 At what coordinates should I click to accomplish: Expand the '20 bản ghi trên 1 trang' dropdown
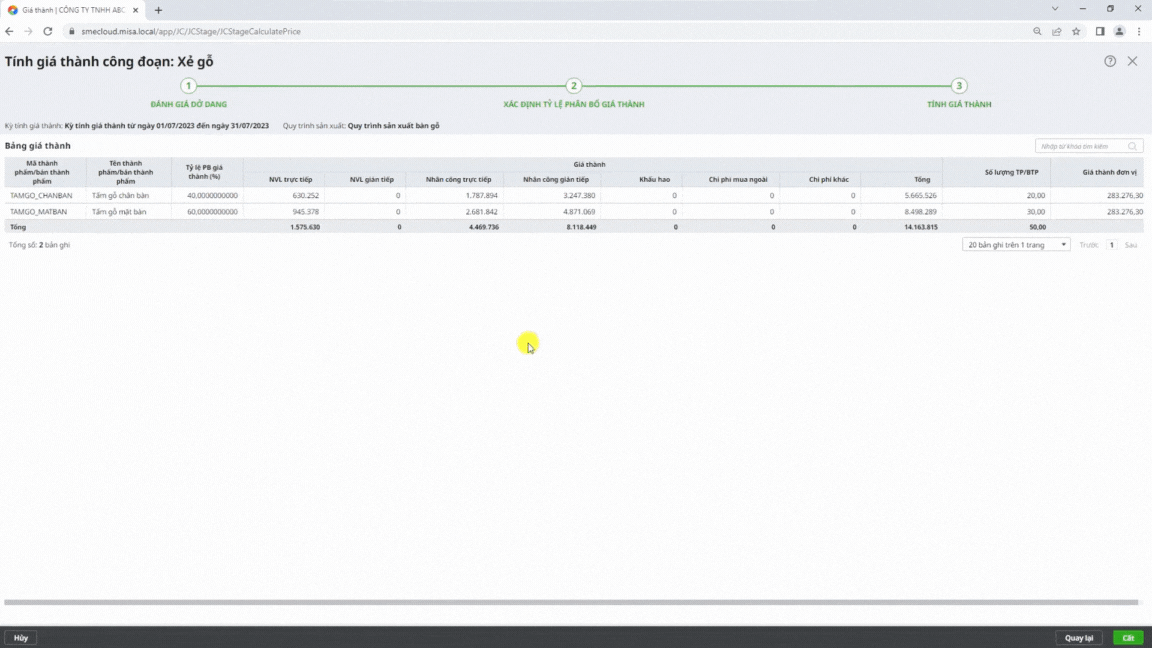(x=1015, y=244)
